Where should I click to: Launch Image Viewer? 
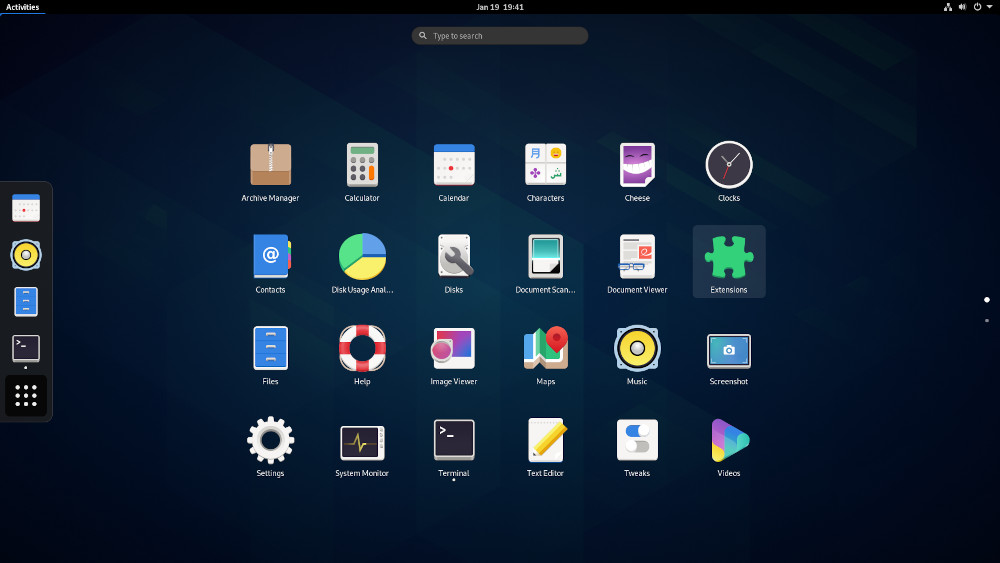[453, 354]
